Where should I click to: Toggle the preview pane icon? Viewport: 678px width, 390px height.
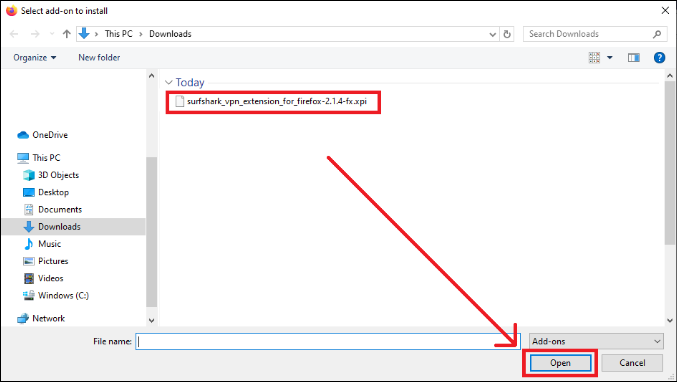point(633,58)
